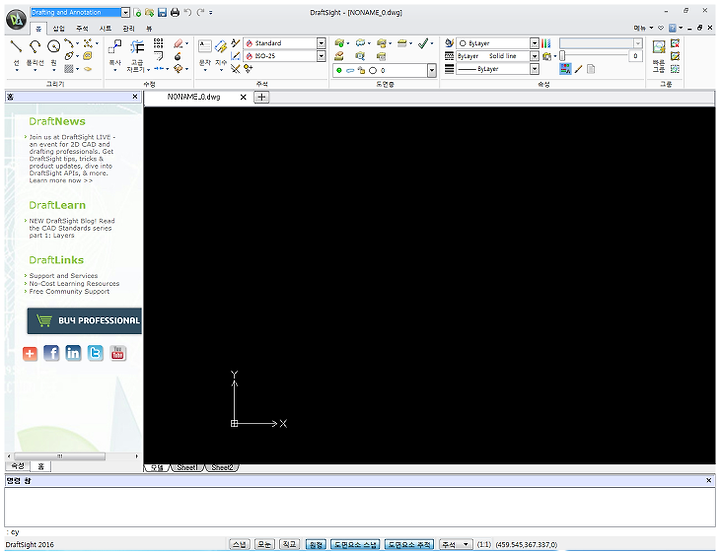Screen dimensions: 720x555
Task: Open the Drafting and Annotation workspace dropdown
Action: 125,12
